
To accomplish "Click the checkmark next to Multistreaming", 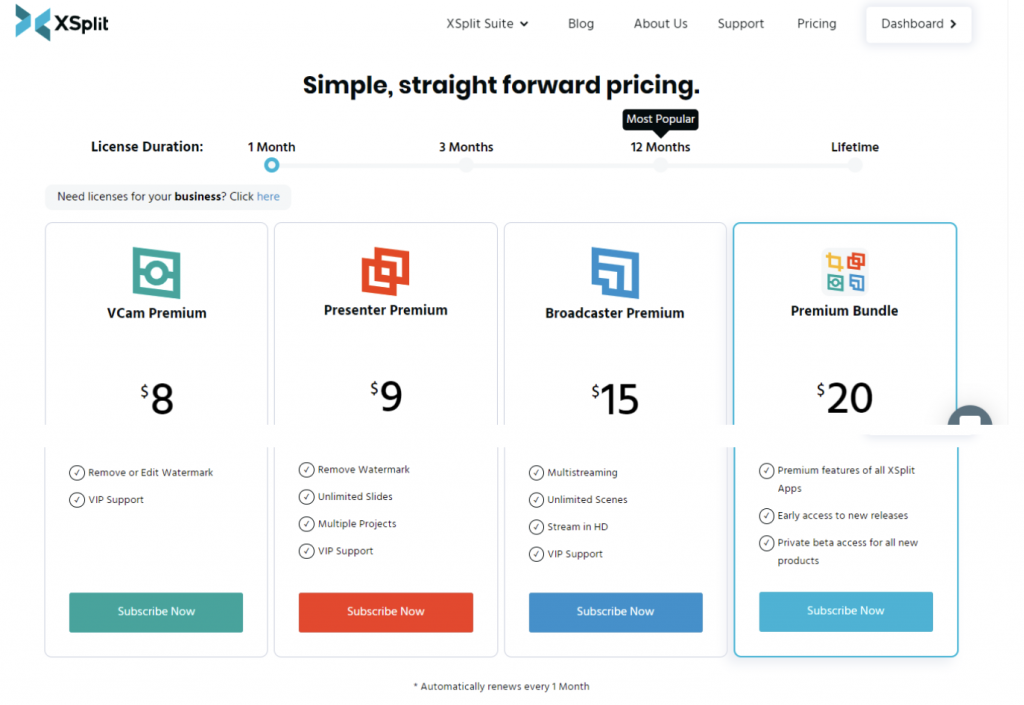I will click(536, 472).
